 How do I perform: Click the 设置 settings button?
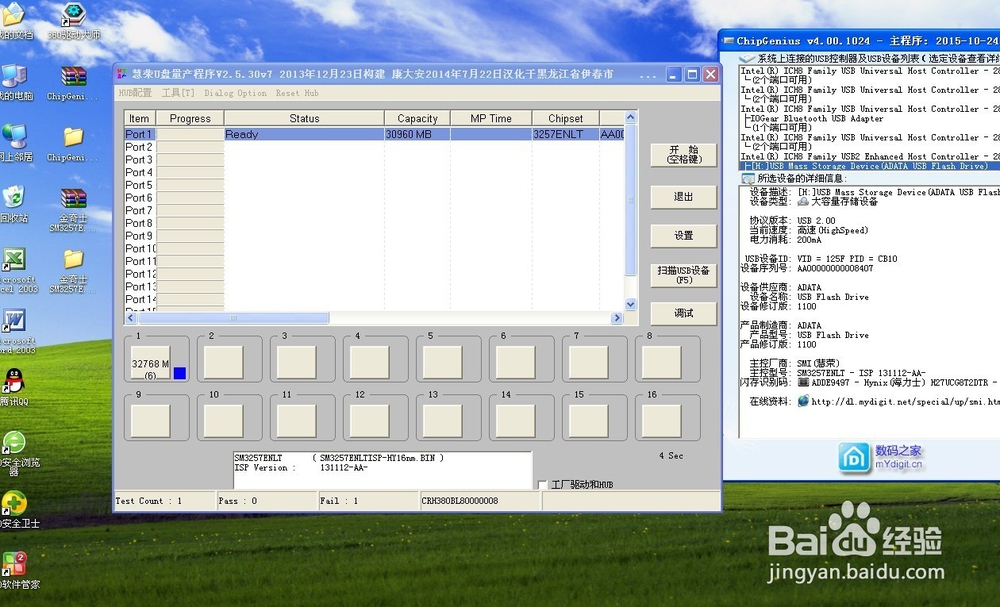684,236
